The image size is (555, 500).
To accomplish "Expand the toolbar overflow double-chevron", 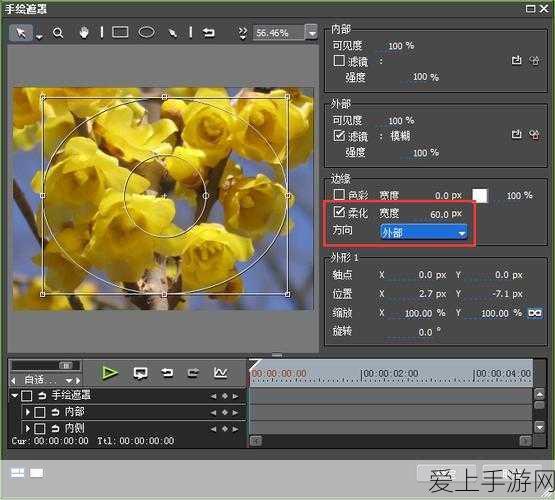I will 242,33.
